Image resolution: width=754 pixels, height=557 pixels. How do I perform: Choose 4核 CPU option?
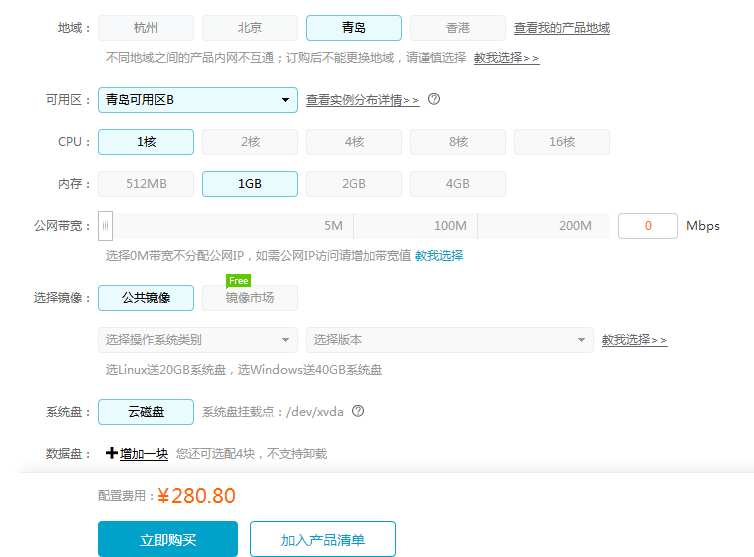pos(353,142)
